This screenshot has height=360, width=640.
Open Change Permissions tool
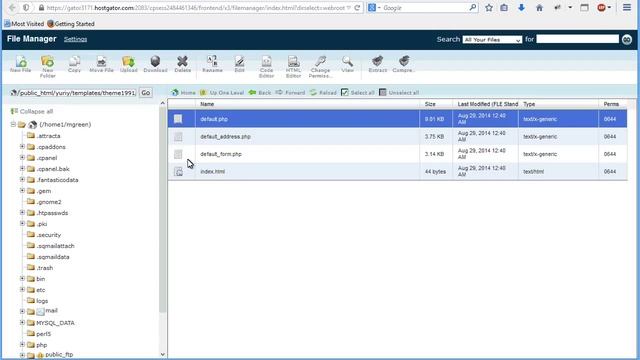pyautogui.click(x=320, y=67)
